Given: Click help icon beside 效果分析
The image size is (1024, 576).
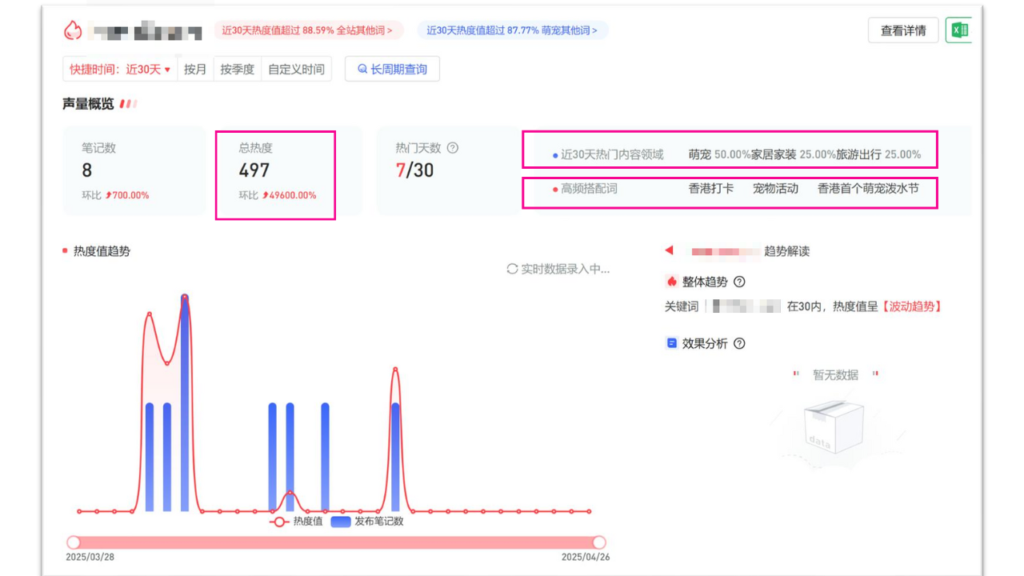Looking at the screenshot, I should [739, 344].
